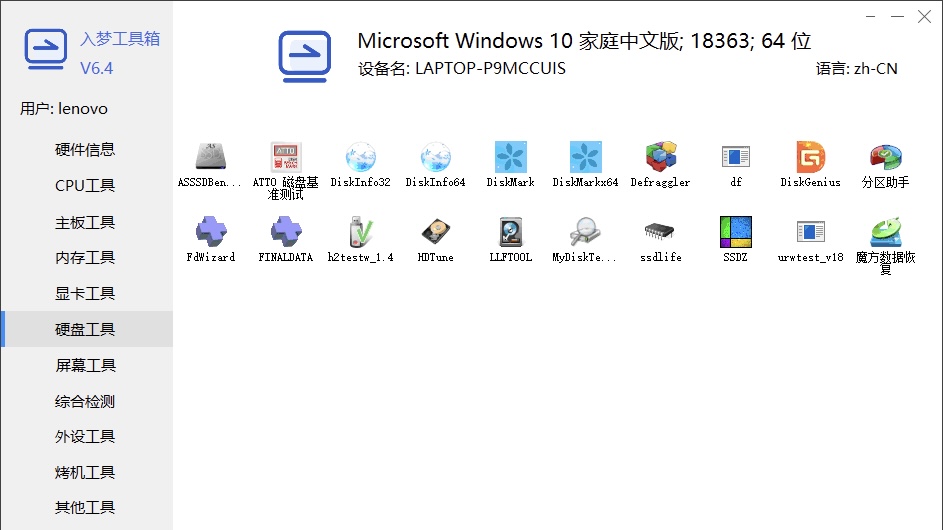943x530 pixels.
Task: Launch FdWizard tool
Action: (210, 232)
